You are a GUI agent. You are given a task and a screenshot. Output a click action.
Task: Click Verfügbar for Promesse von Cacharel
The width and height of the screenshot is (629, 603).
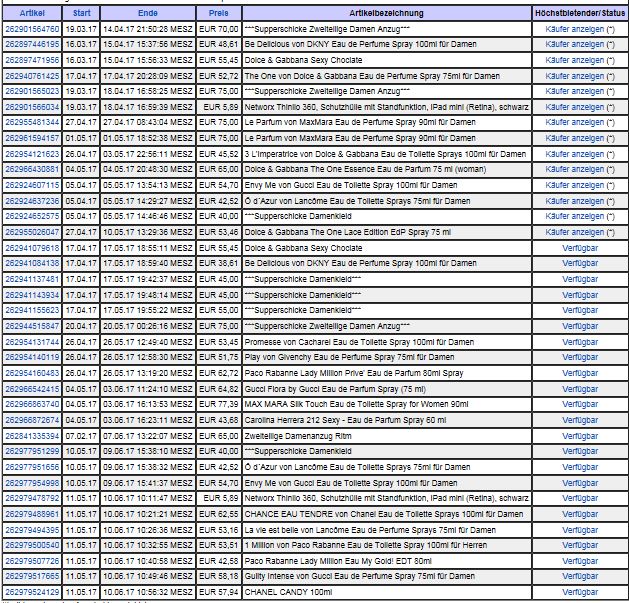[x=580, y=342]
